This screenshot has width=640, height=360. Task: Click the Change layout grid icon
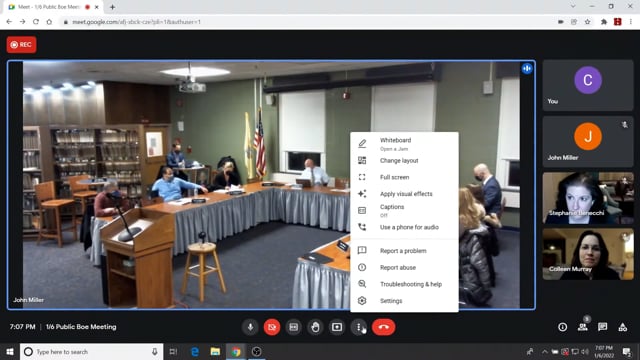[362, 160]
